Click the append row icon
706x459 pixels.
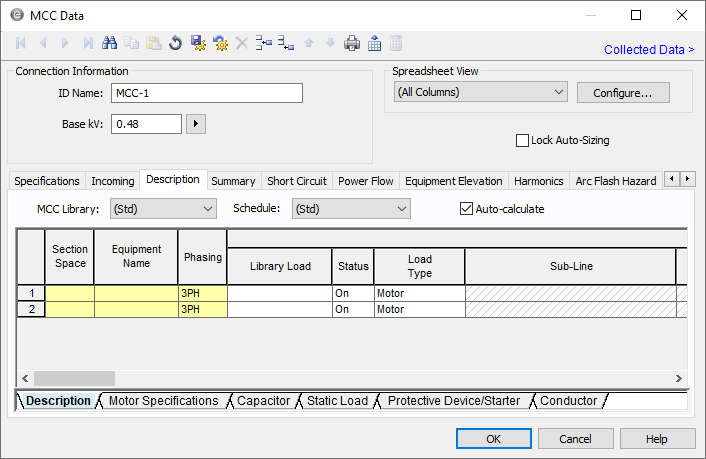[286, 43]
